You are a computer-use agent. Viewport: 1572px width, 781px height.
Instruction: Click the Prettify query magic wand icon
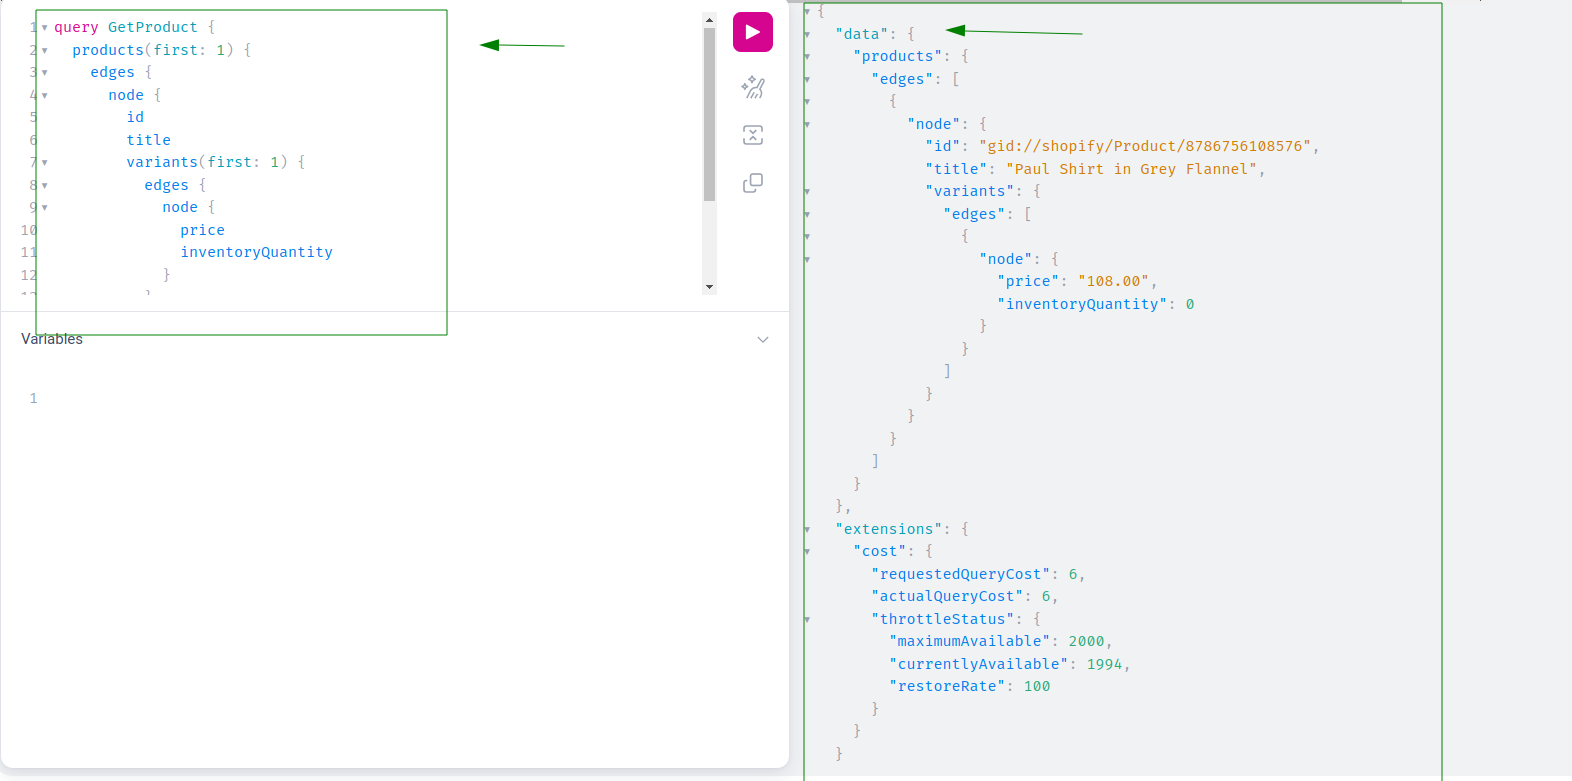(x=752, y=88)
